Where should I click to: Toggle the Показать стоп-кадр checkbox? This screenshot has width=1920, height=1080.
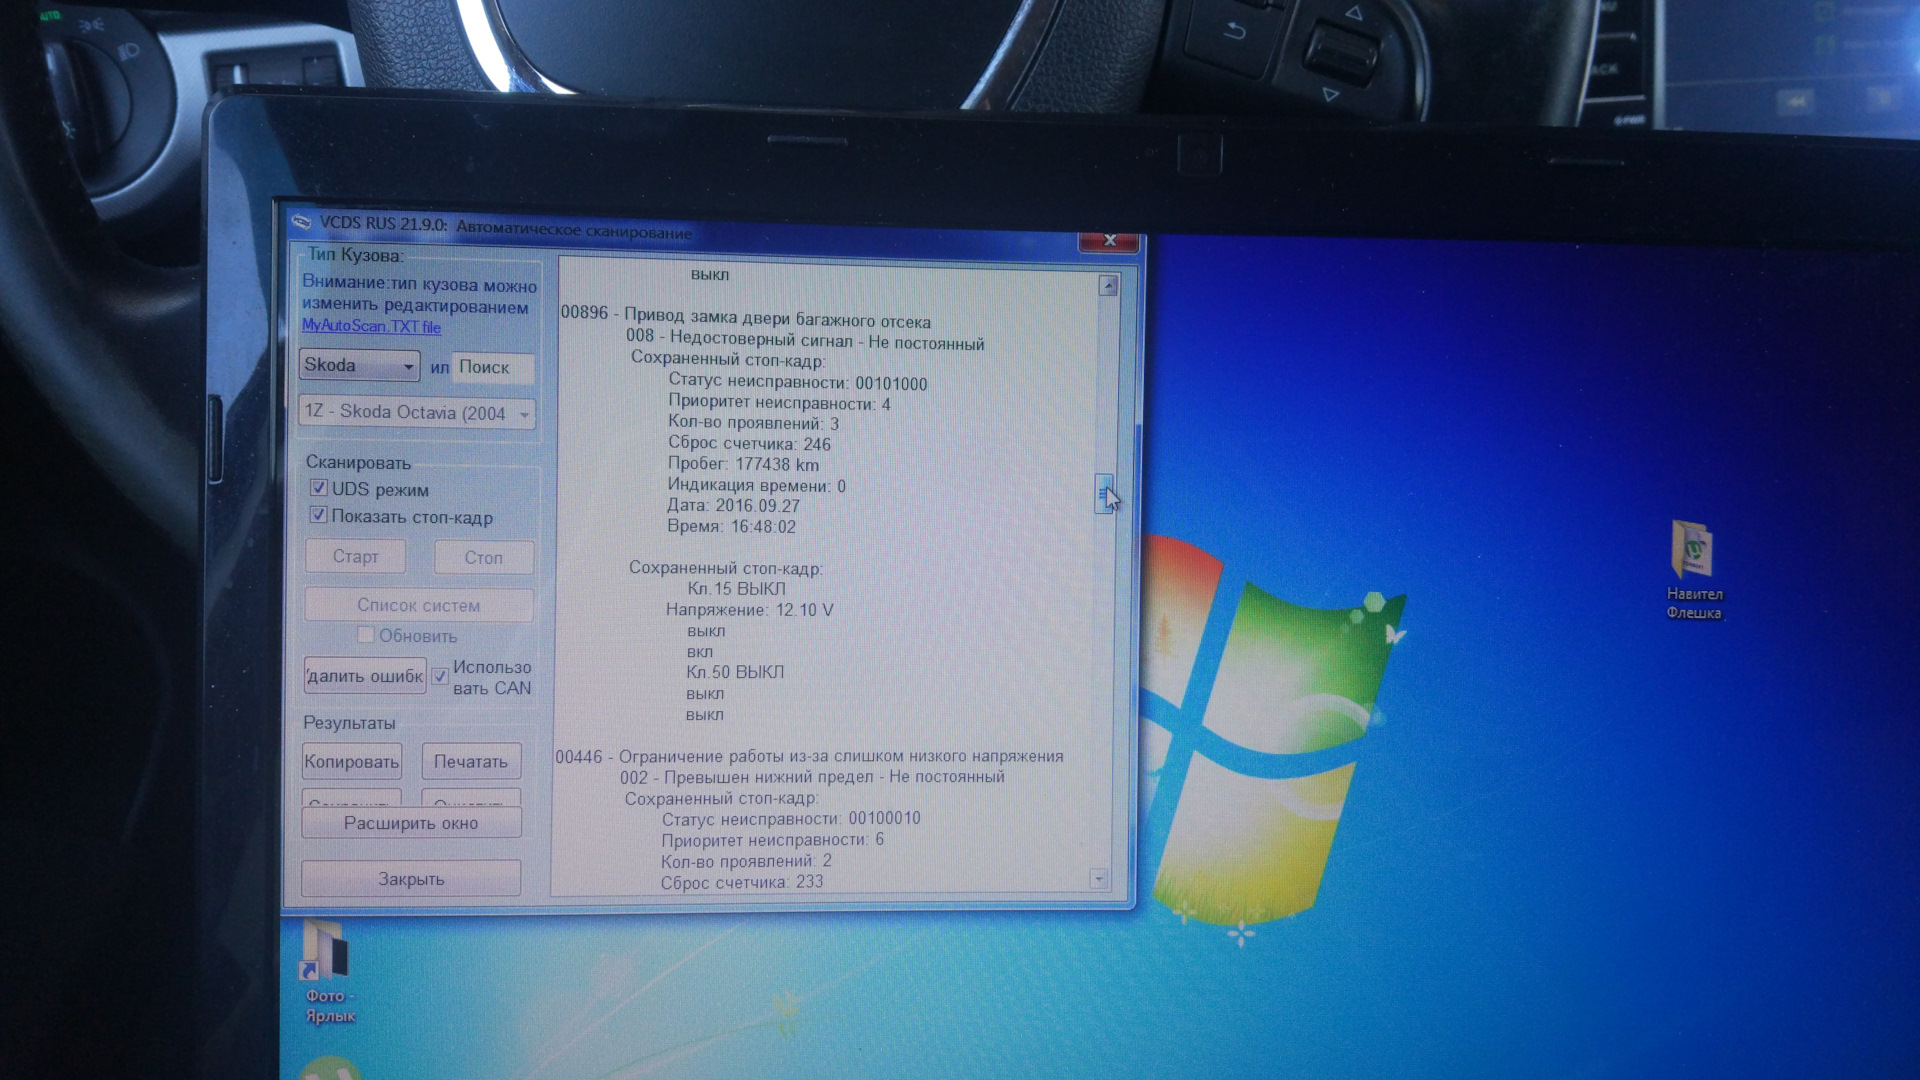(x=318, y=515)
